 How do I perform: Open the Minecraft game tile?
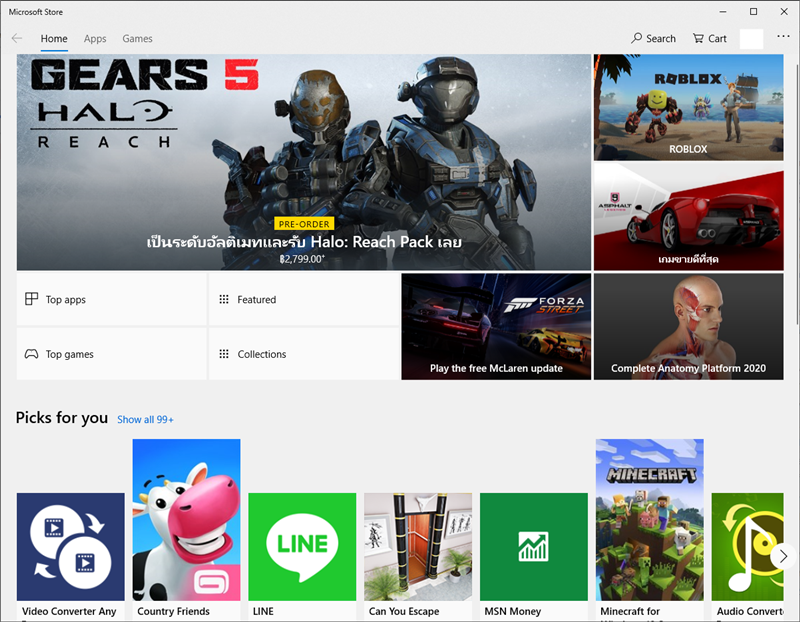click(x=649, y=519)
